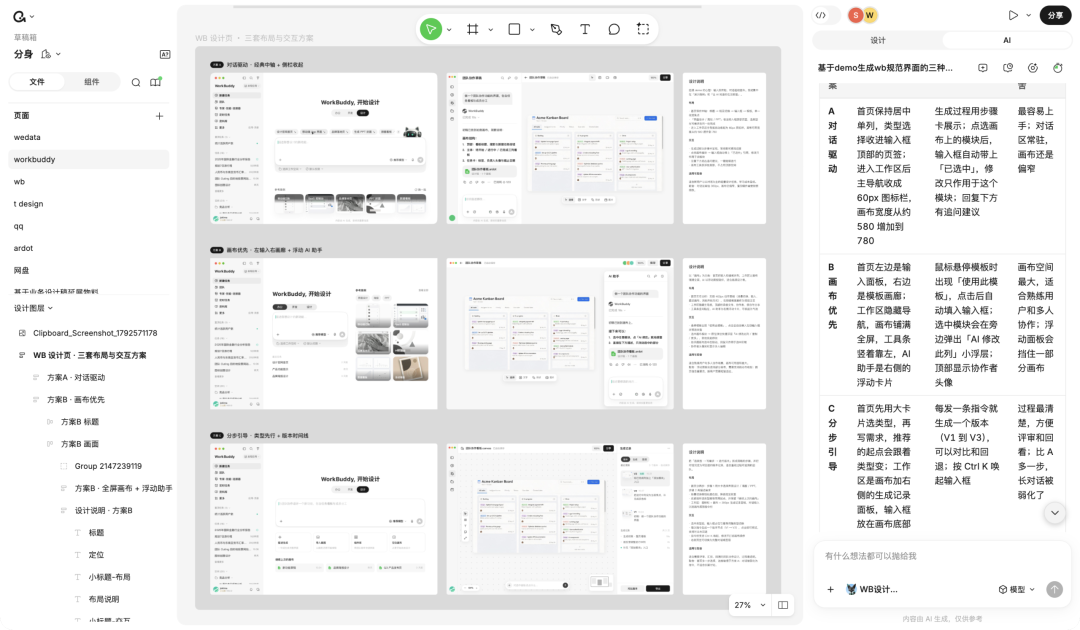The width and height of the screenshot is (1080, 630).
Task: Toggle the code dev mode switch
Action: pyautogui.click(x=827, y=15)
